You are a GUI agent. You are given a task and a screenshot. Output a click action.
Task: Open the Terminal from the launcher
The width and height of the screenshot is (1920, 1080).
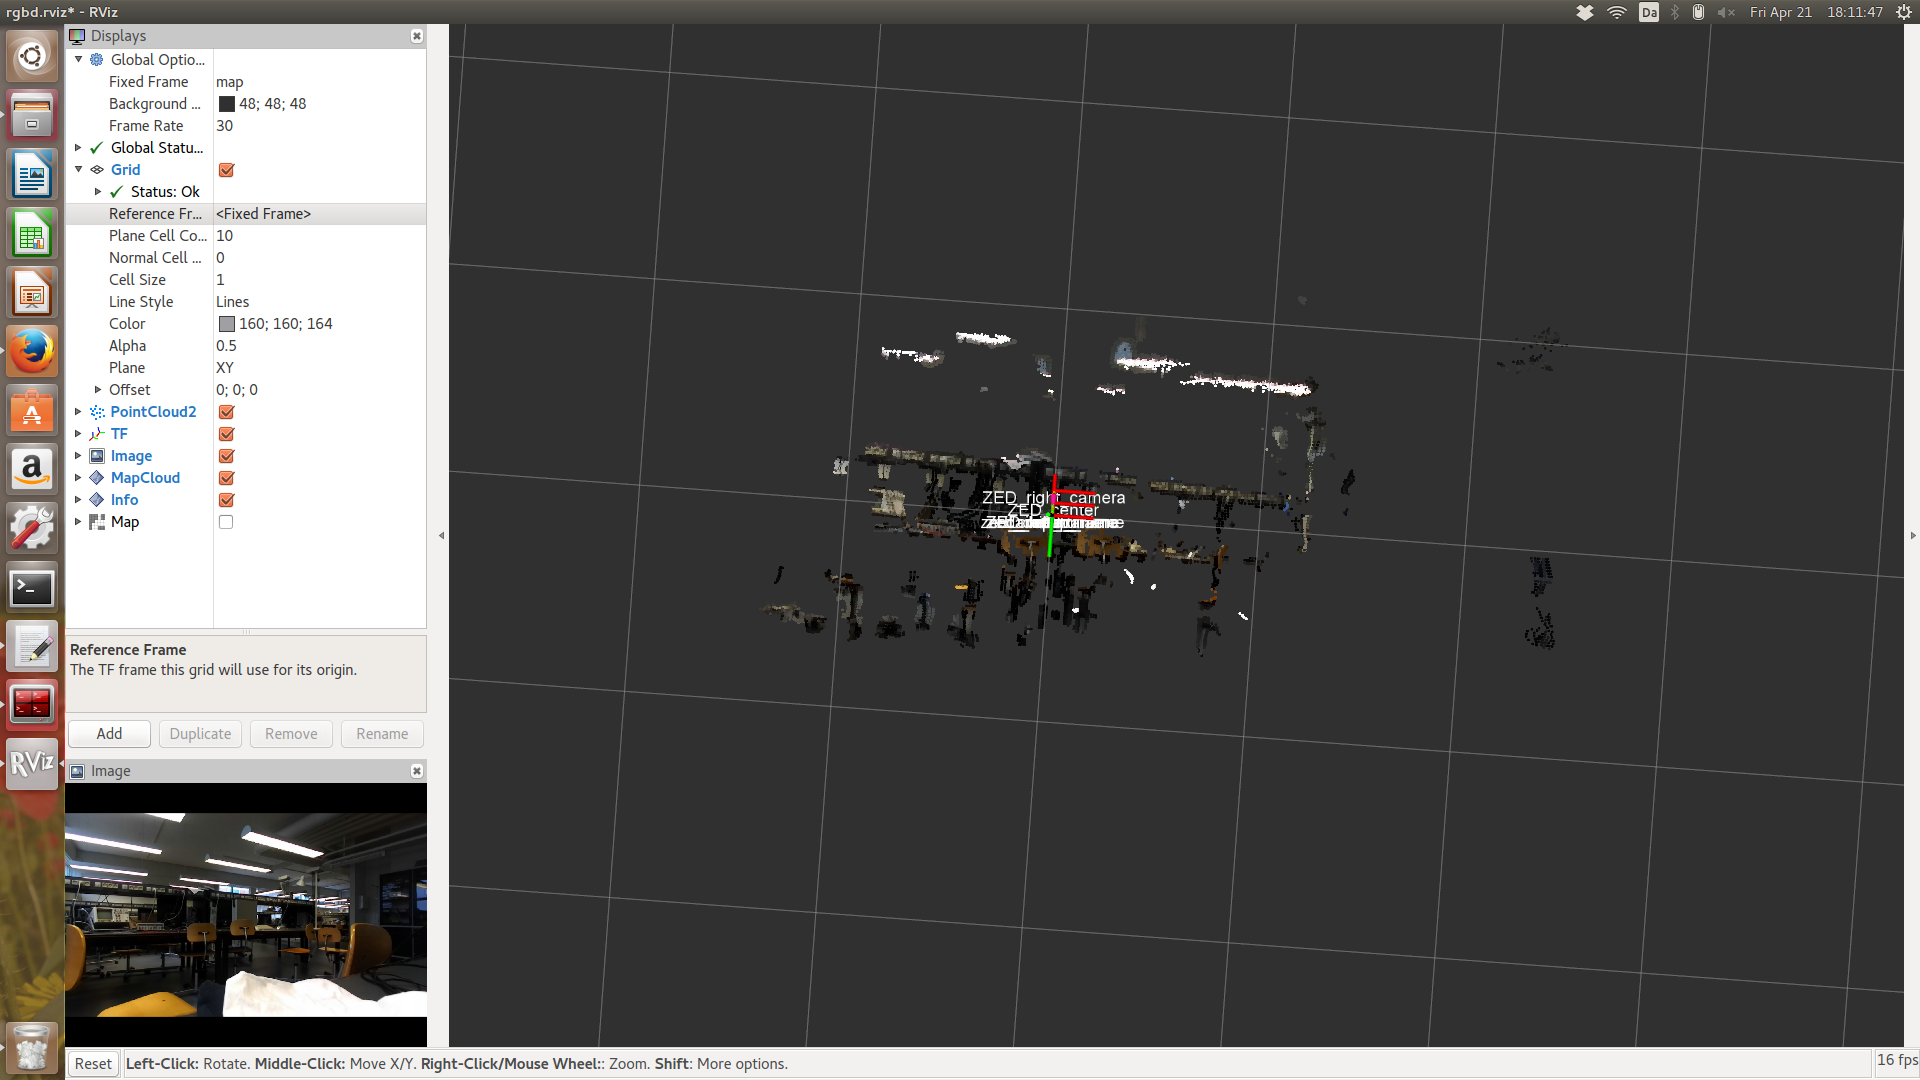click(32, 588)
